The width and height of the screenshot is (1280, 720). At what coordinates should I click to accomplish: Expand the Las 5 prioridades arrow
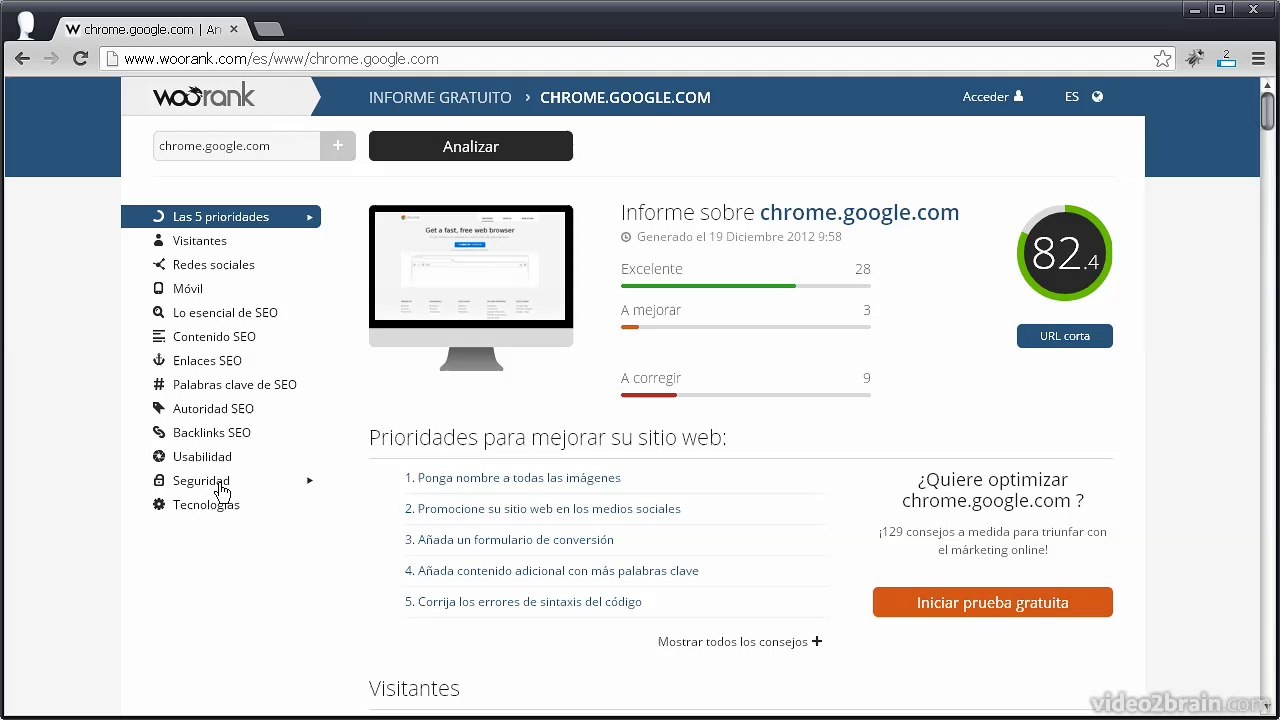[x=310, y=217]
